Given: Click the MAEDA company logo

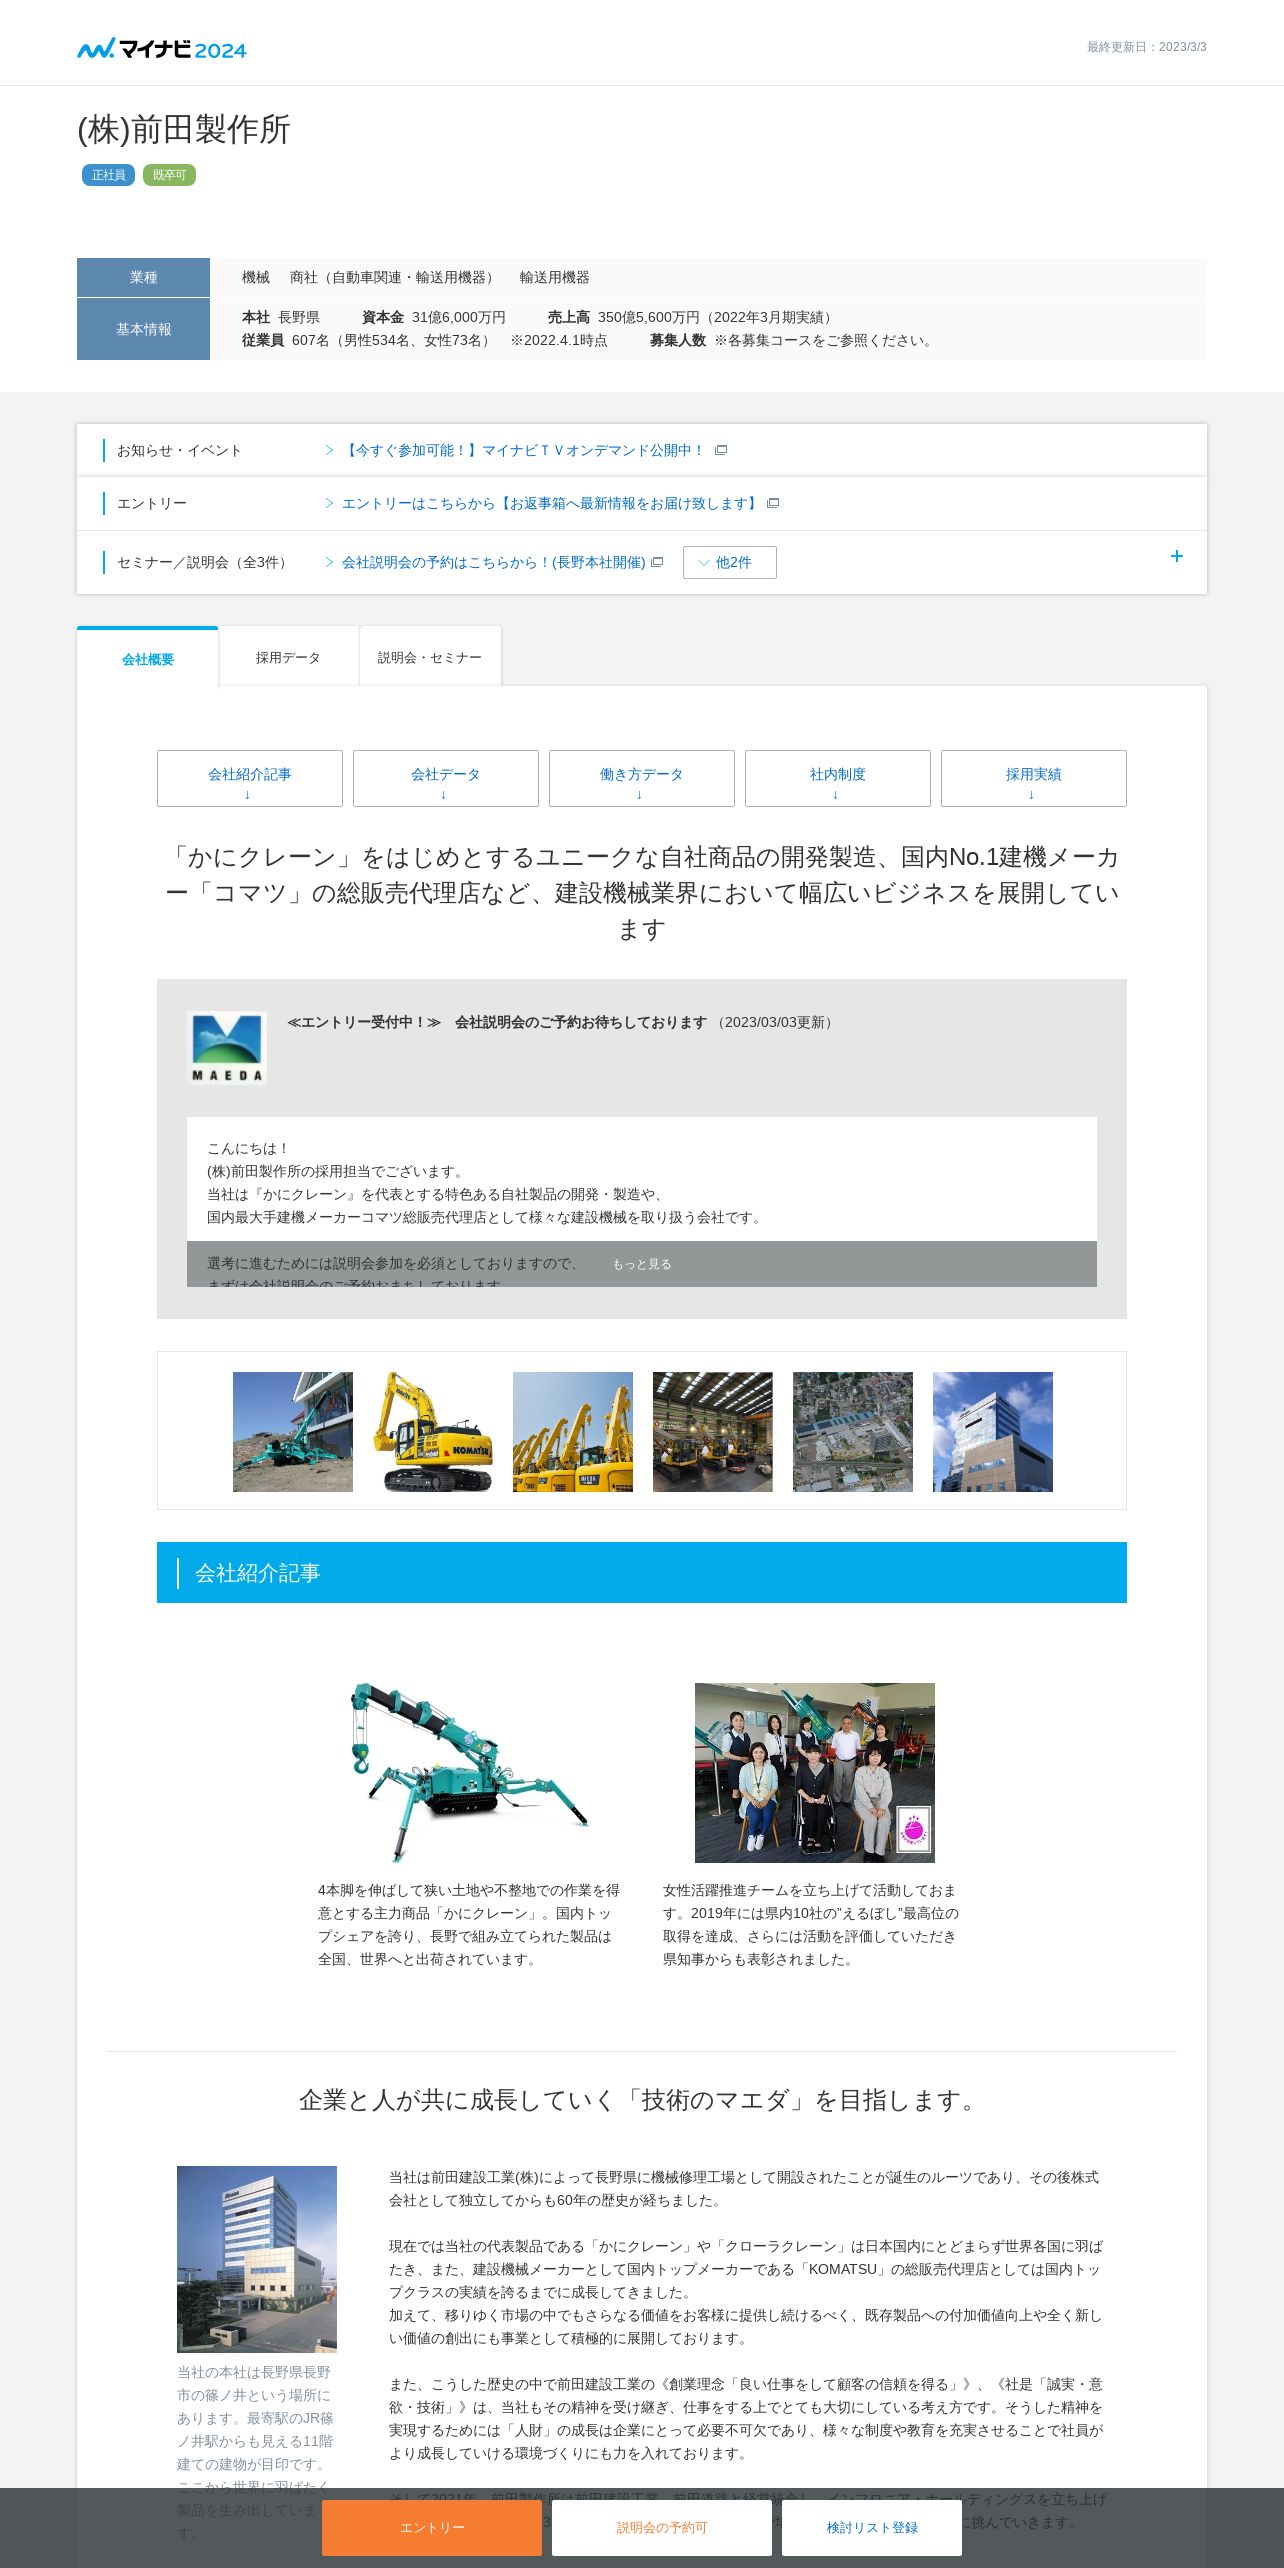Looking at the screenshot, I should (227, 1048).
